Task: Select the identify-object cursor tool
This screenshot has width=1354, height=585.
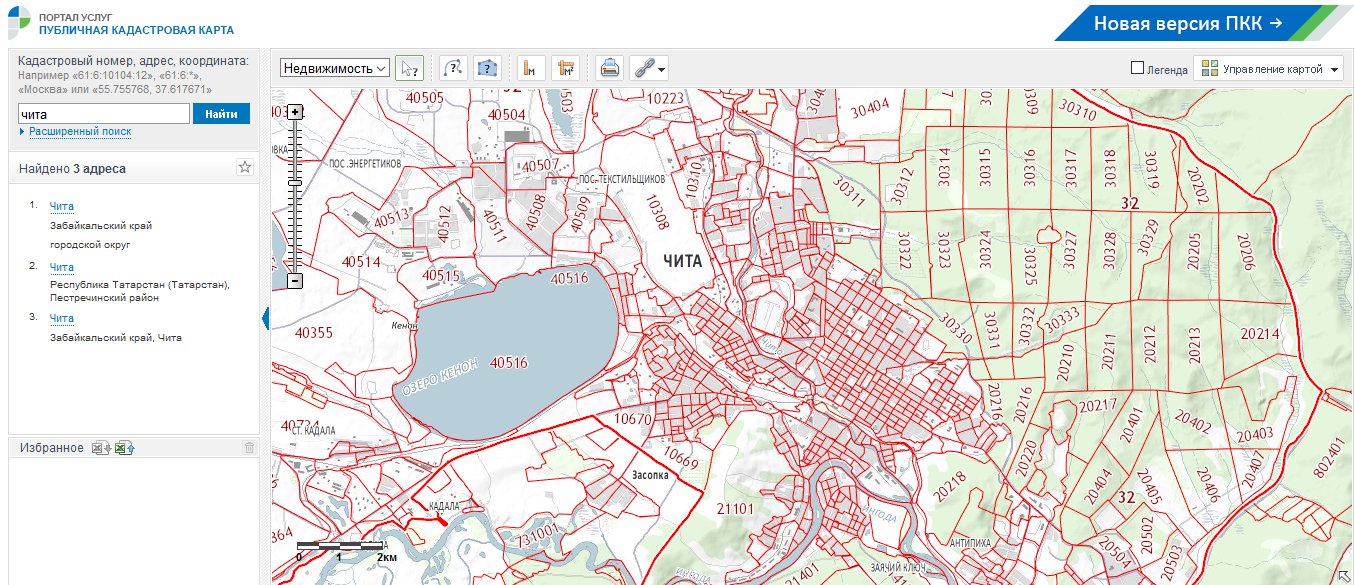Action: click(x=409, y=68)
